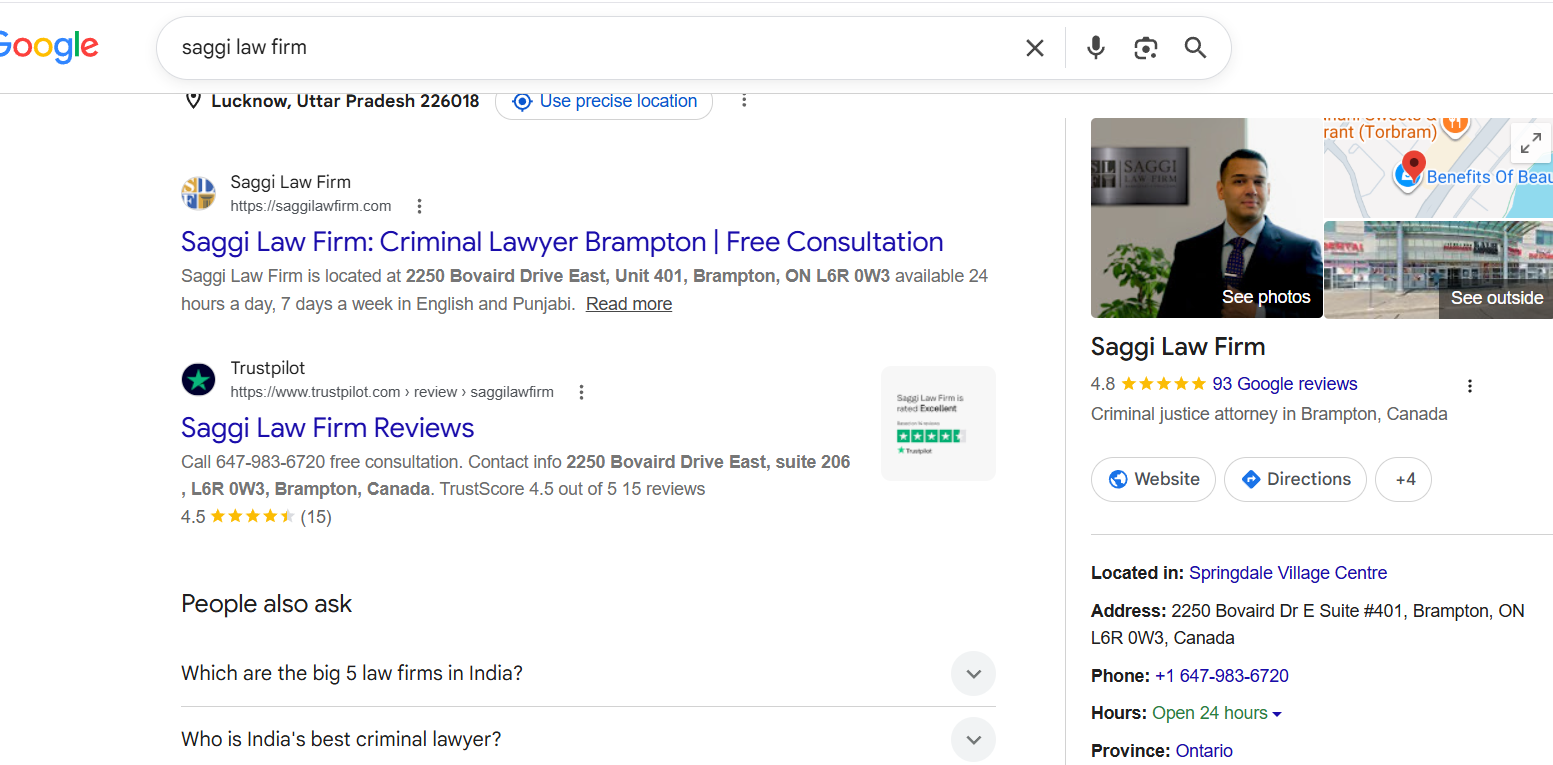Open the Trustpilot rating thumbnail image
The width and height of the screenshot is (1553, 765).
[x=938, y=423]
